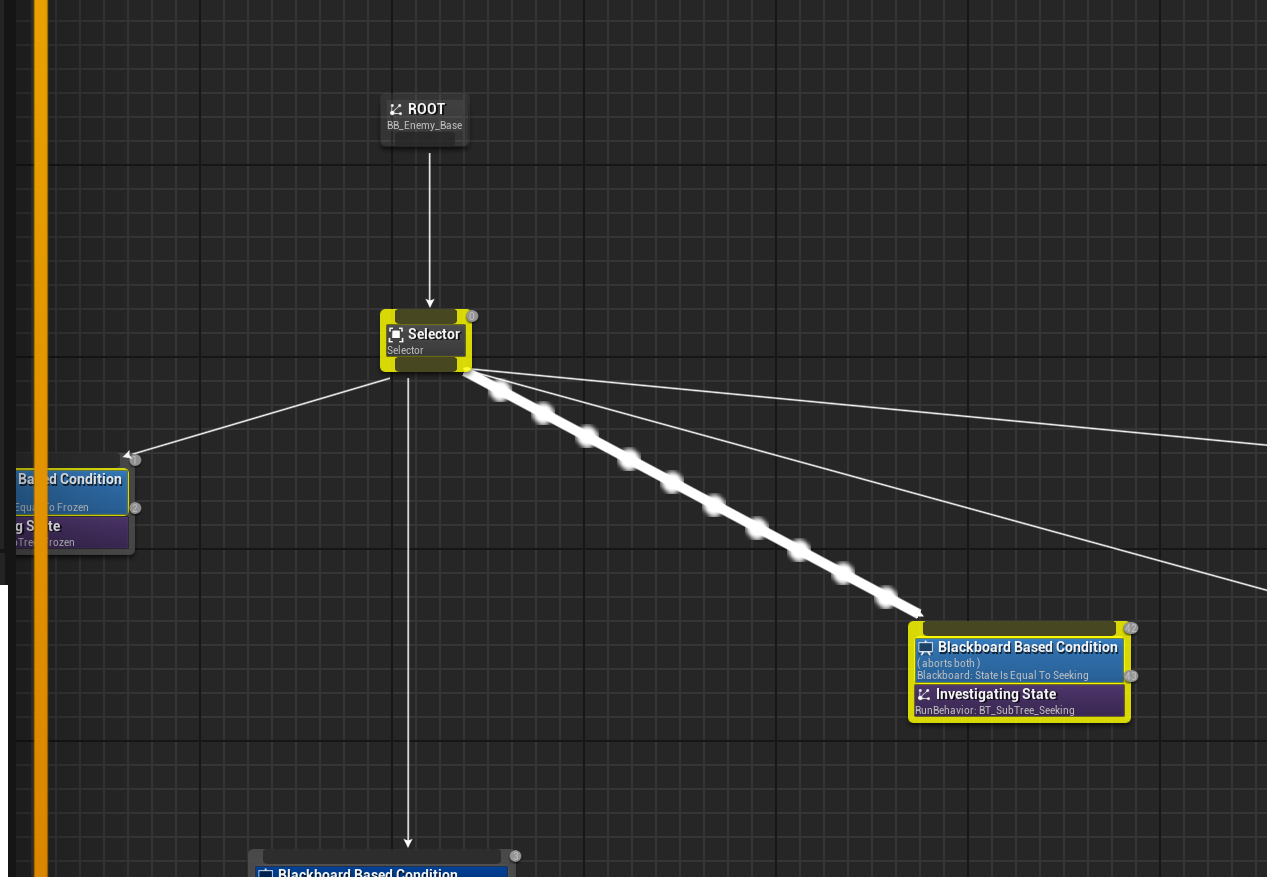Select the Investigating State task

click(1019, 700)
